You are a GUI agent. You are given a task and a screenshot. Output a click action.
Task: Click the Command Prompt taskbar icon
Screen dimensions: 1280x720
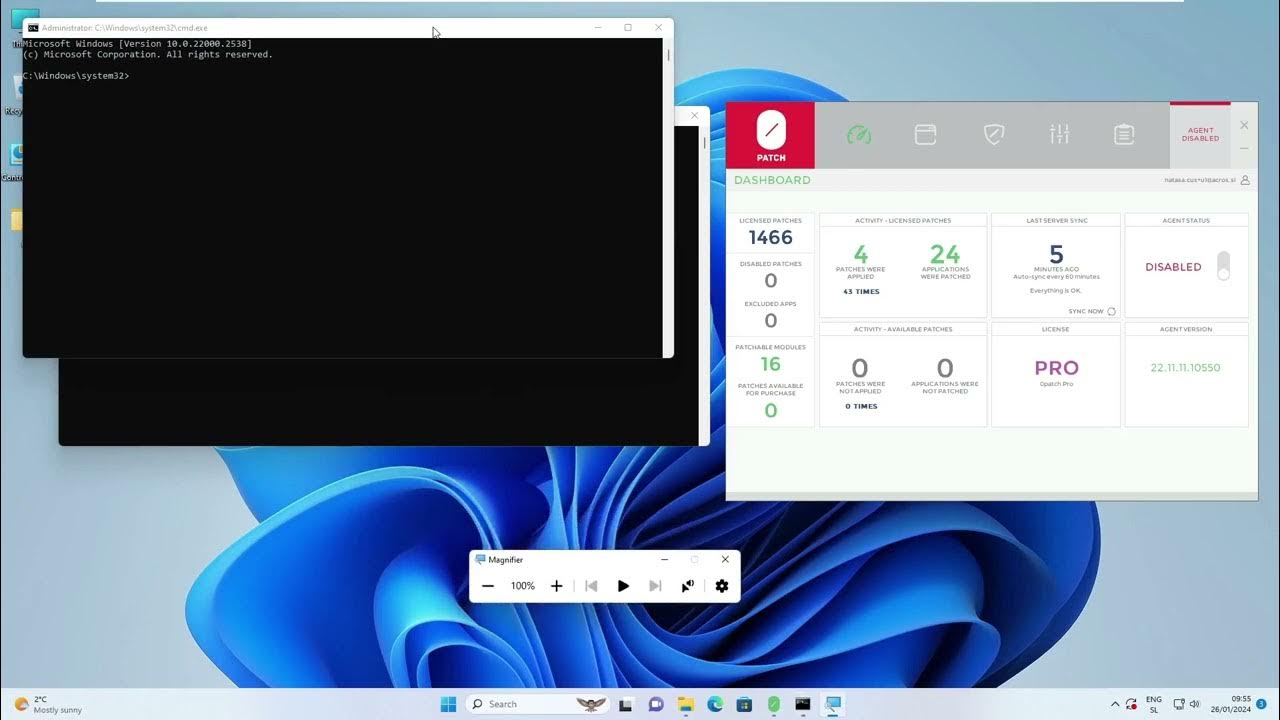click(x=803, y=704)
